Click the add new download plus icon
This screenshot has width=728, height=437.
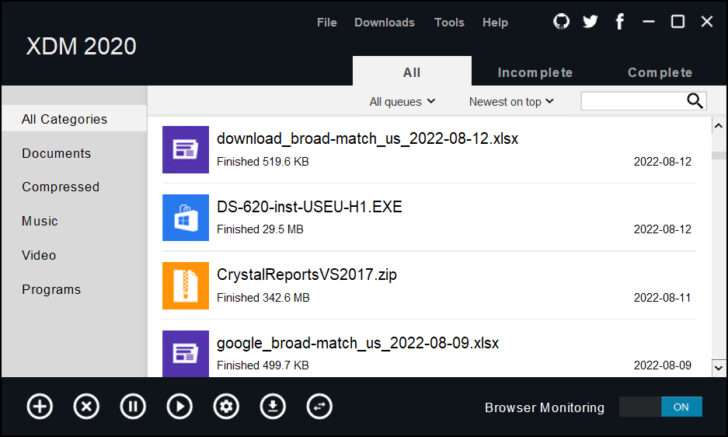click(x=39, y=407)
